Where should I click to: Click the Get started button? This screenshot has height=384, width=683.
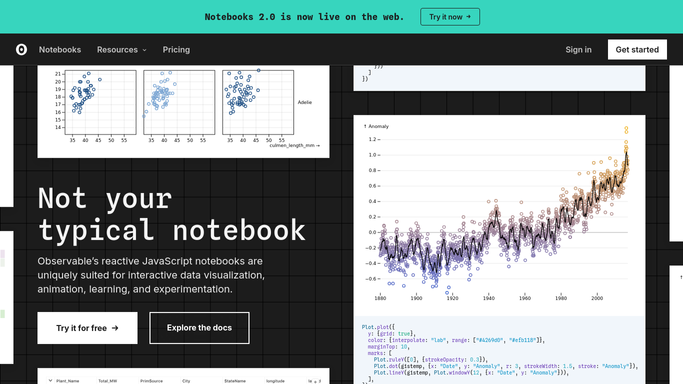(x=637, y=50)
